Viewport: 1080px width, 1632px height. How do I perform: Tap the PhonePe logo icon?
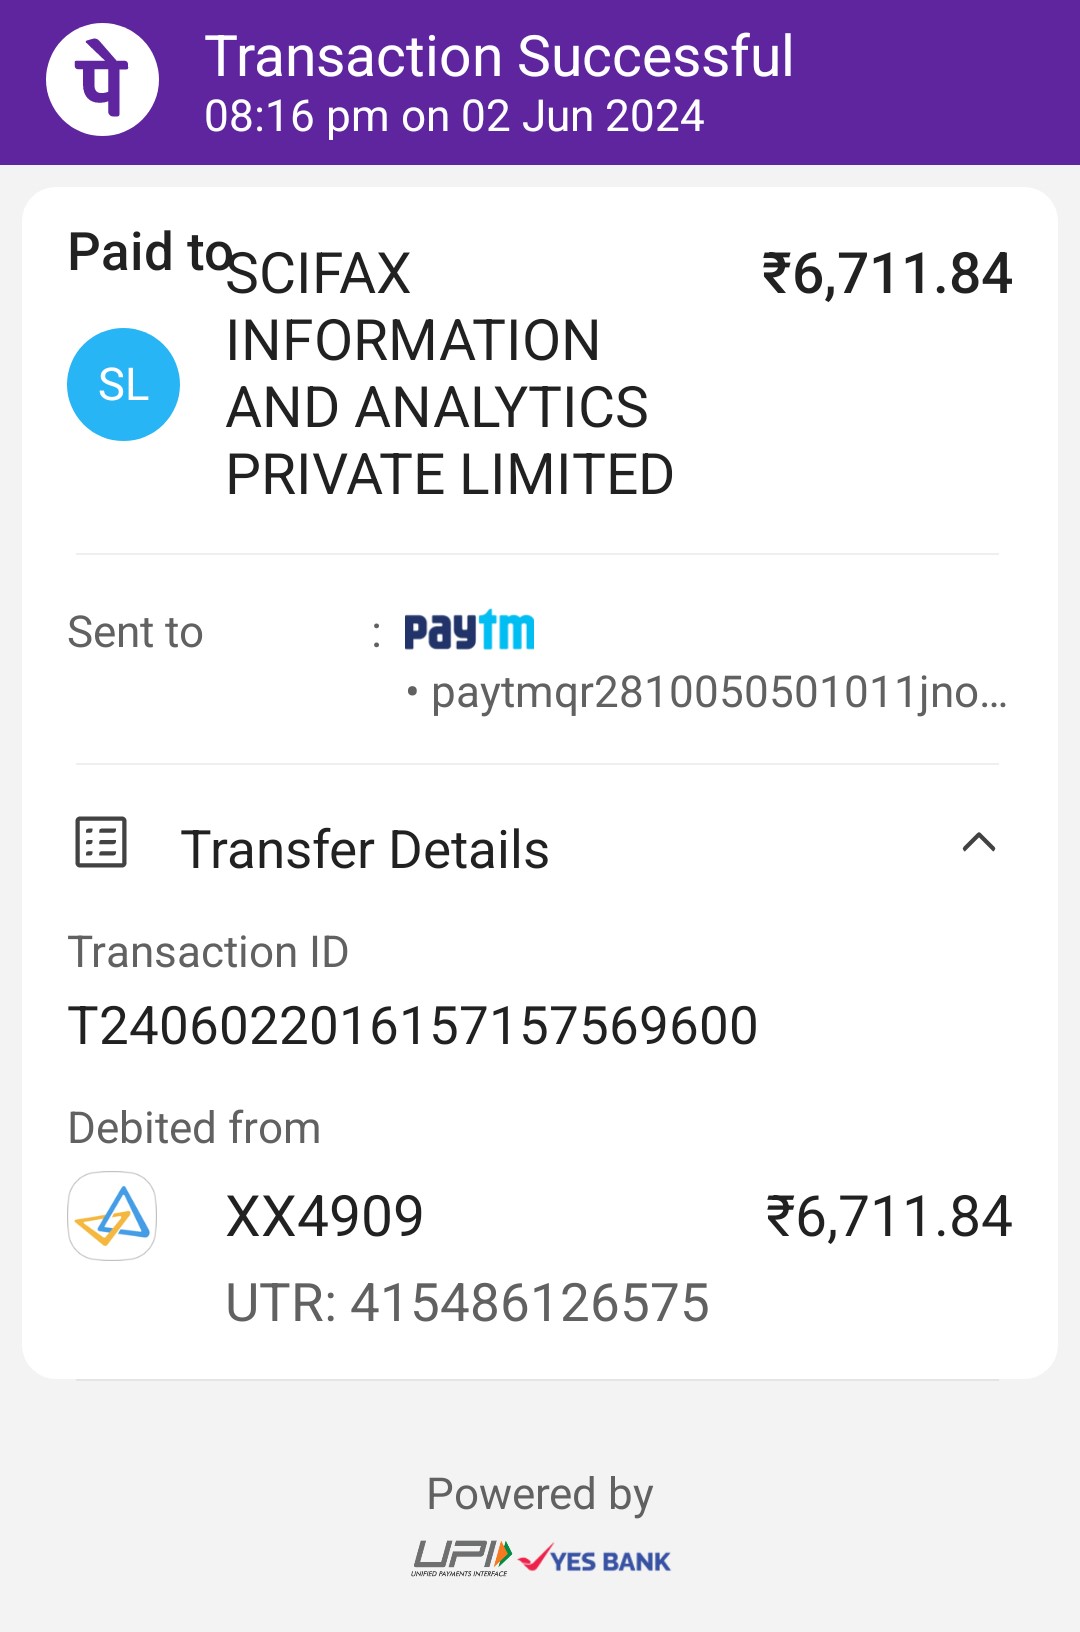coord(102,80)
